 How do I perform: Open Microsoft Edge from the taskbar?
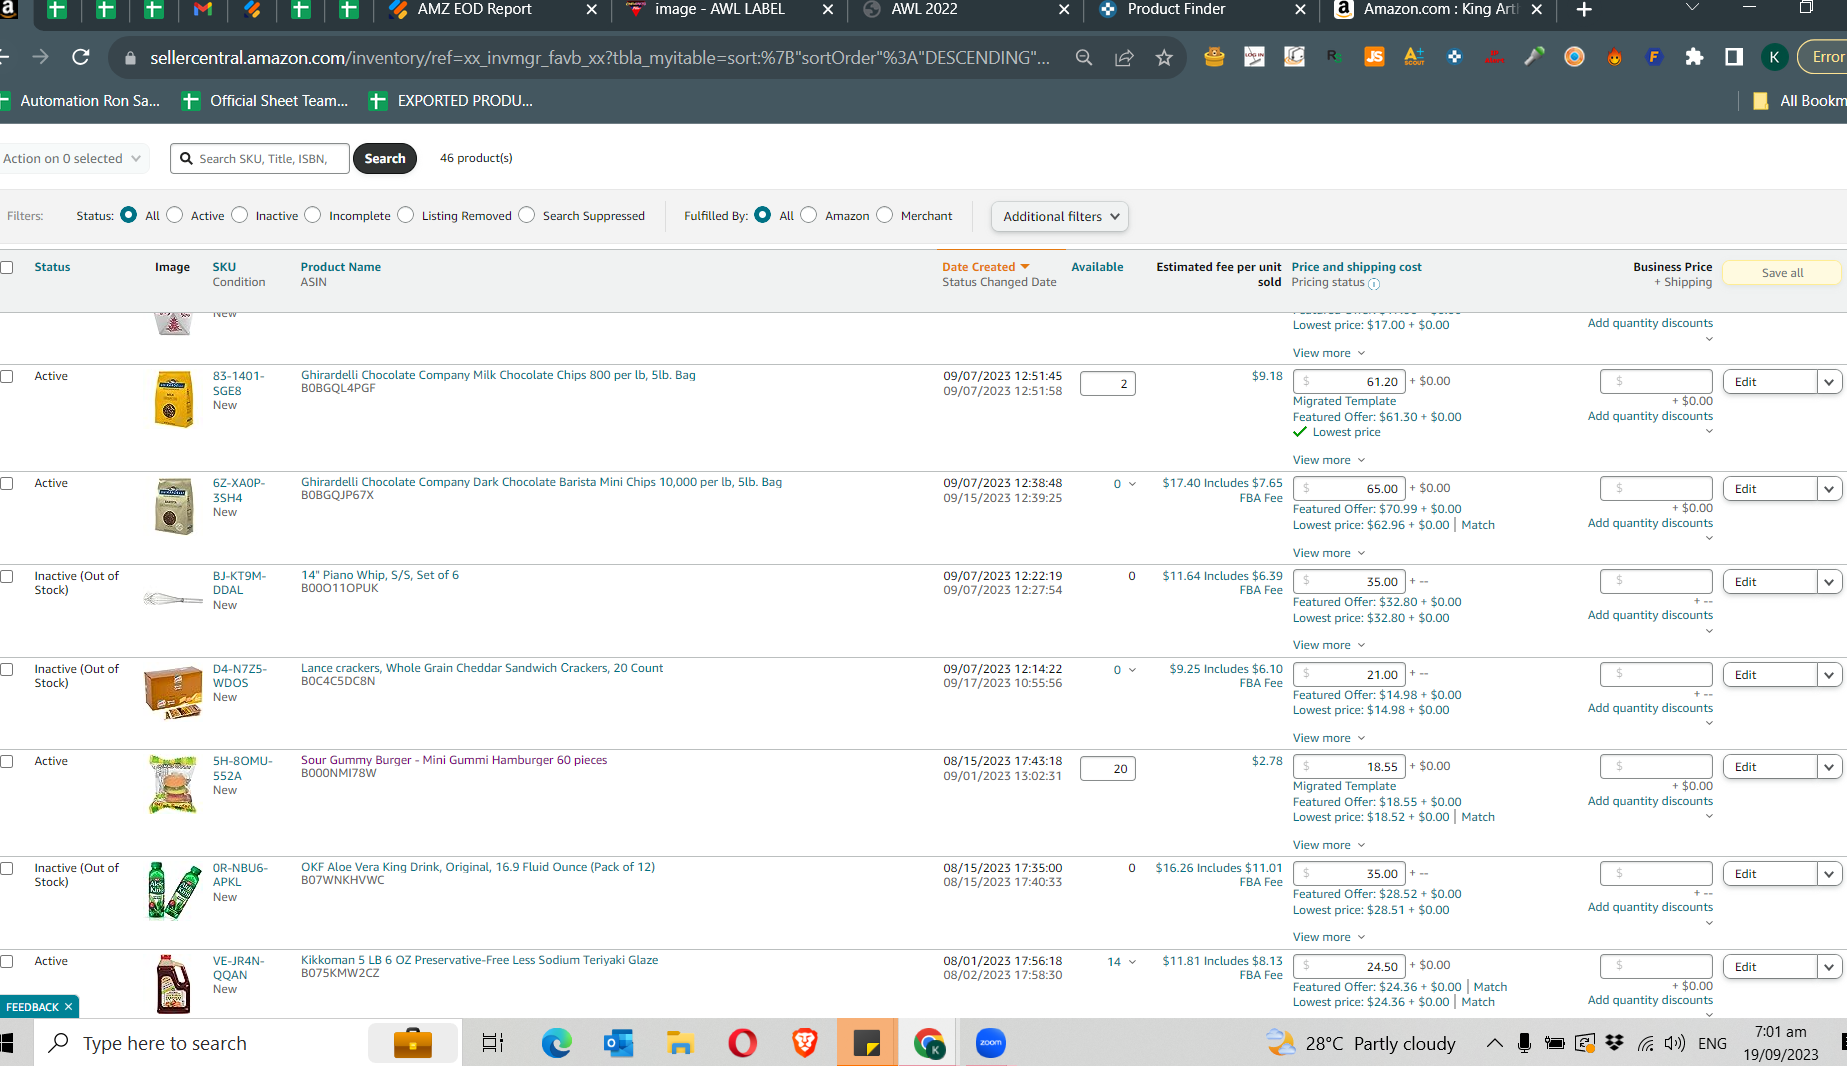click(x=557, y=1043)
